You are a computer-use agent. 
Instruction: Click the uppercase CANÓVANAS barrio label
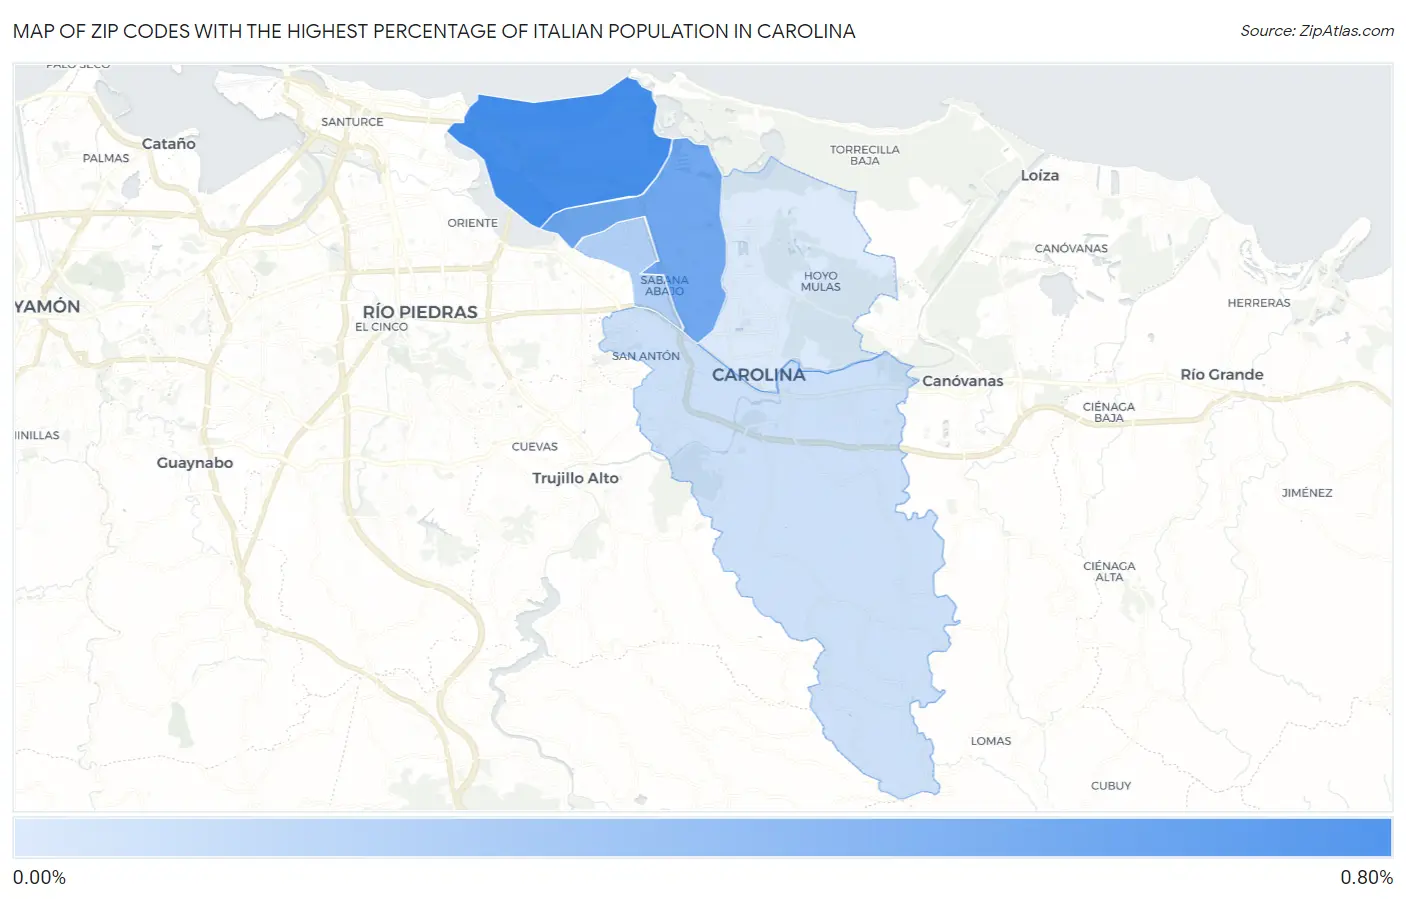pos(1071,249)
